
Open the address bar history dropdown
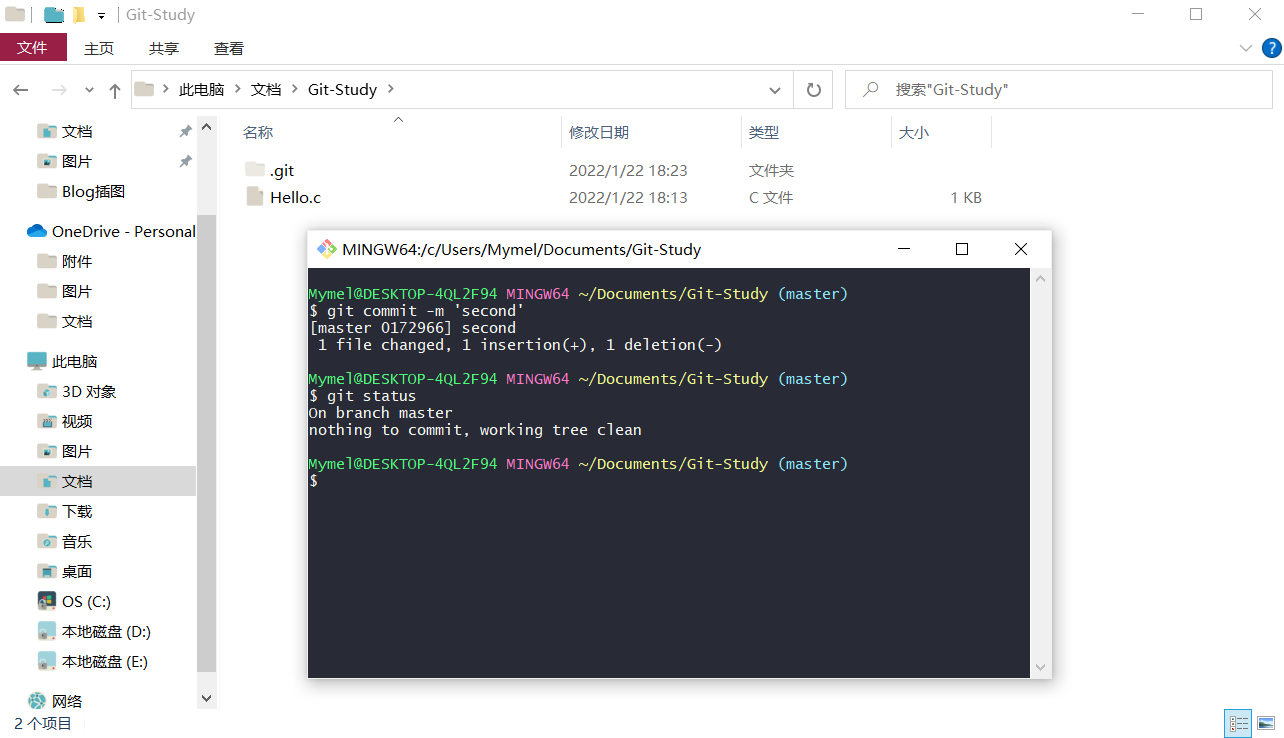(775, 90)
